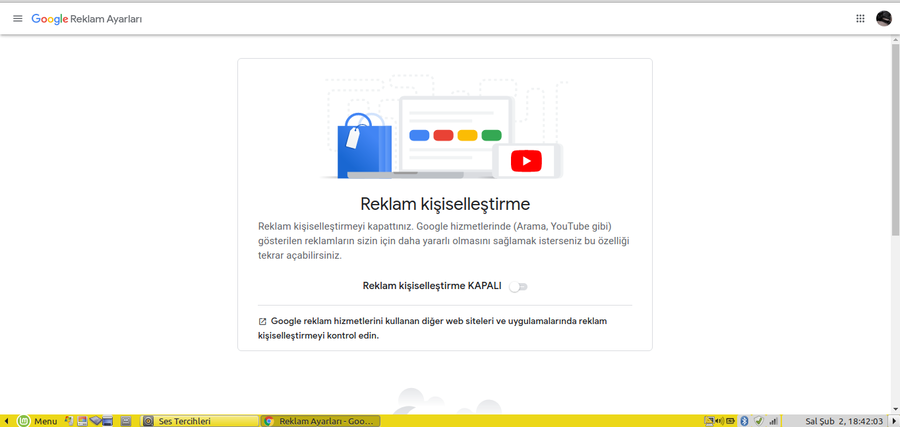The width and height of the screenshot is (900, 427).
Task: Turn on the Reklam kişiselleştirme switch
Action: pyautogui.click(x=518, y=286)
